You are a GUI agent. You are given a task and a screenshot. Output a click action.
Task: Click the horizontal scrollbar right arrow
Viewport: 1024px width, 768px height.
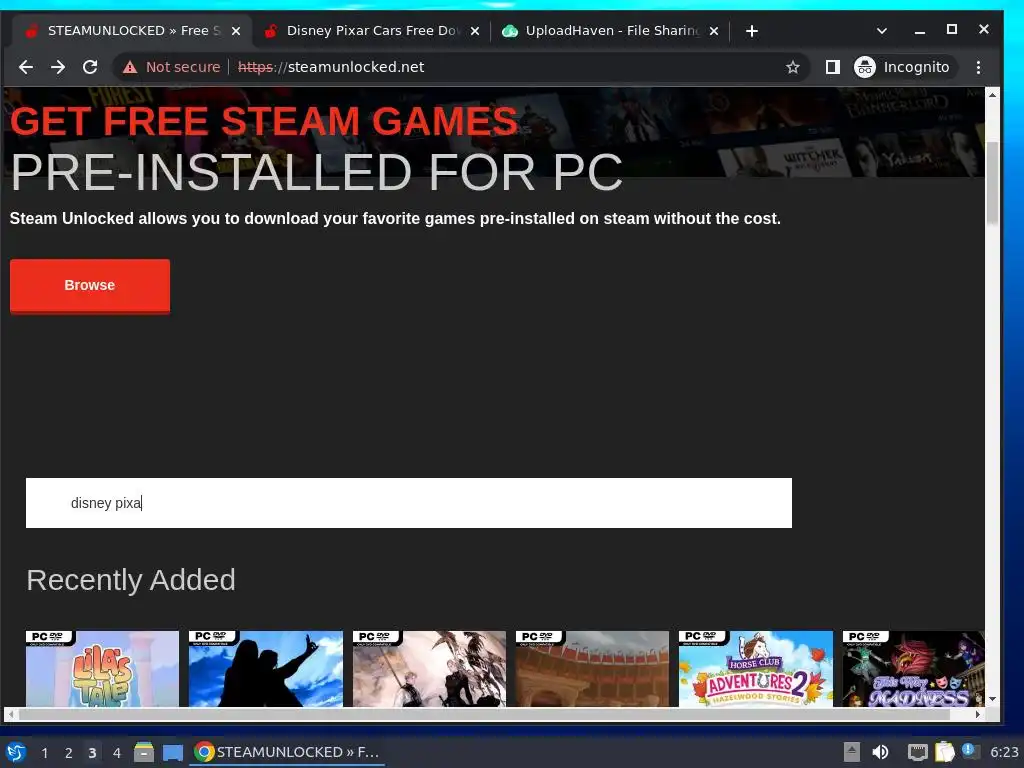(x=978, y=714)
